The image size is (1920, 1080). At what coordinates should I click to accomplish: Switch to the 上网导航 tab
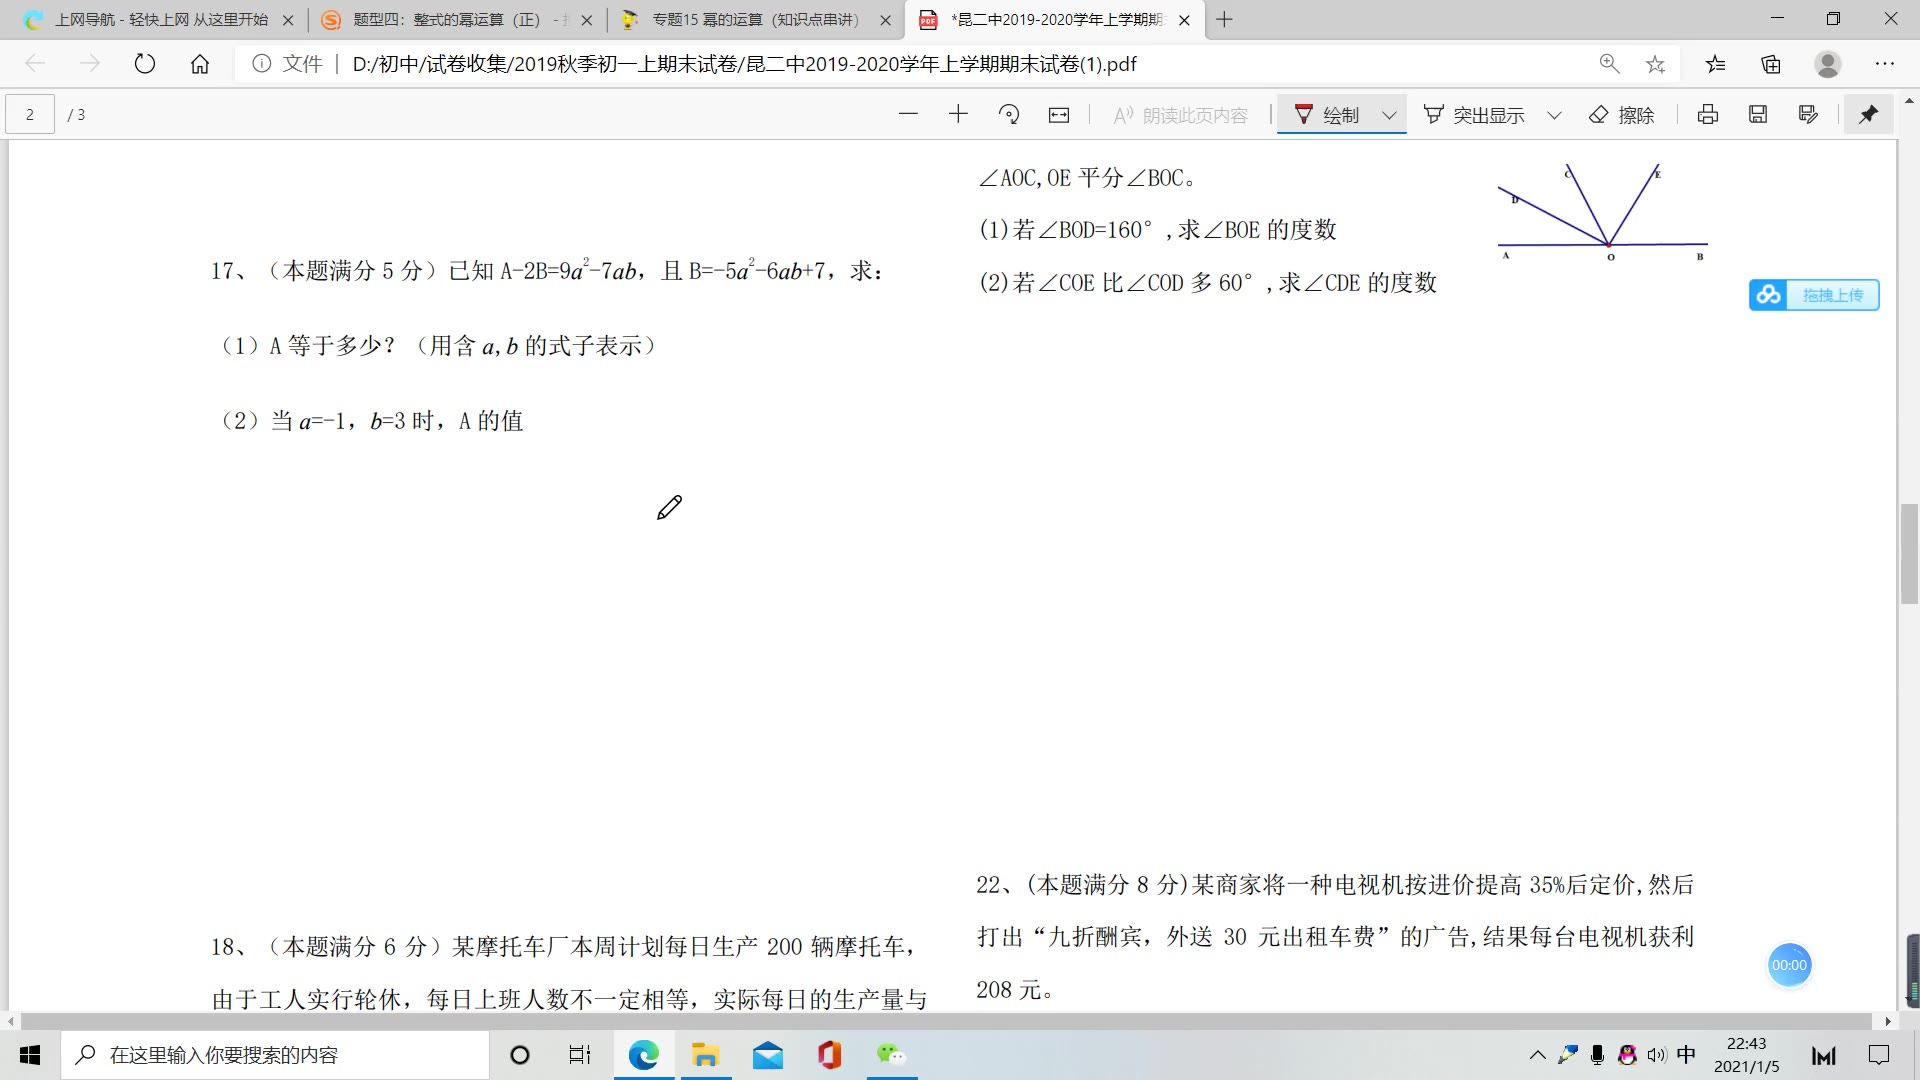pyautogui.click(x=160, y=20)
